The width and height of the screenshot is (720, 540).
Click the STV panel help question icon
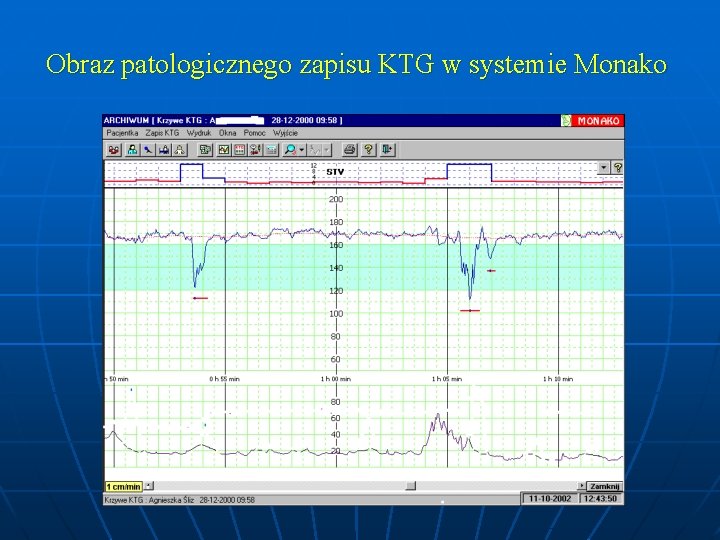click(618, 168)
